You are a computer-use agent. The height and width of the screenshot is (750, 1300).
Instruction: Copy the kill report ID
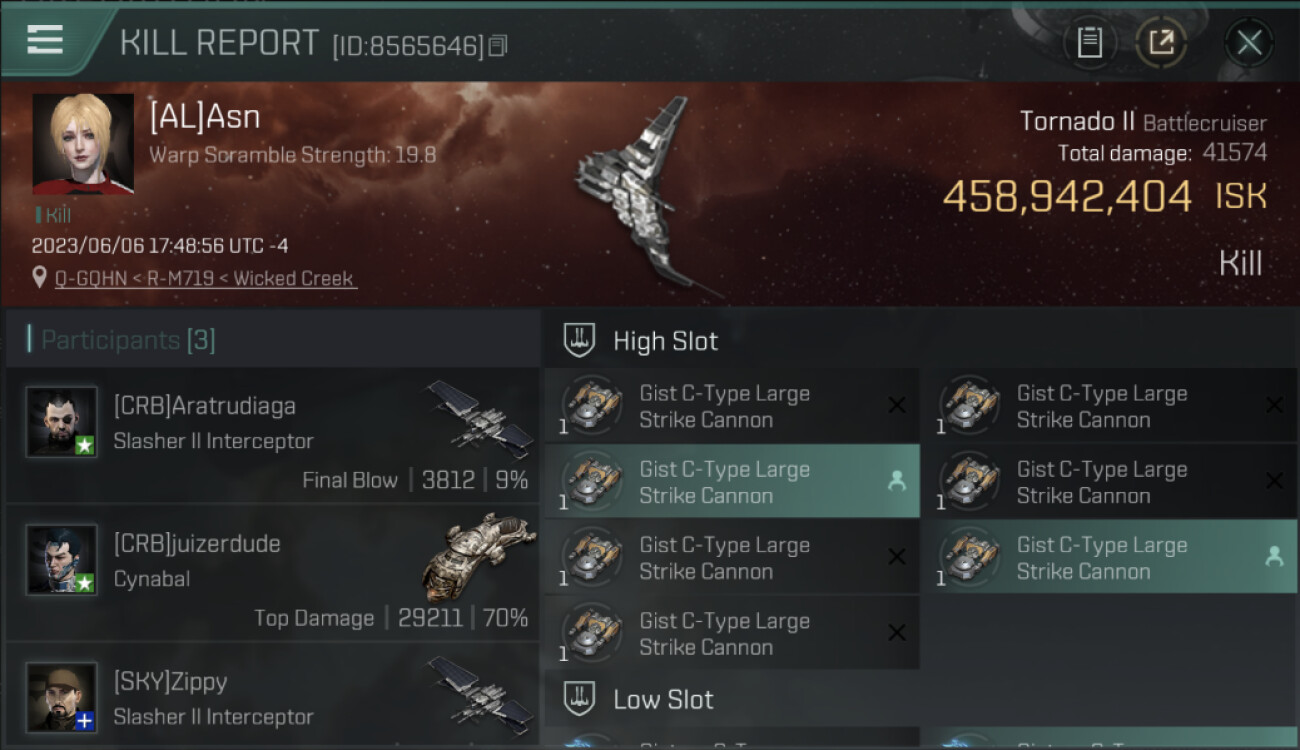498,46
